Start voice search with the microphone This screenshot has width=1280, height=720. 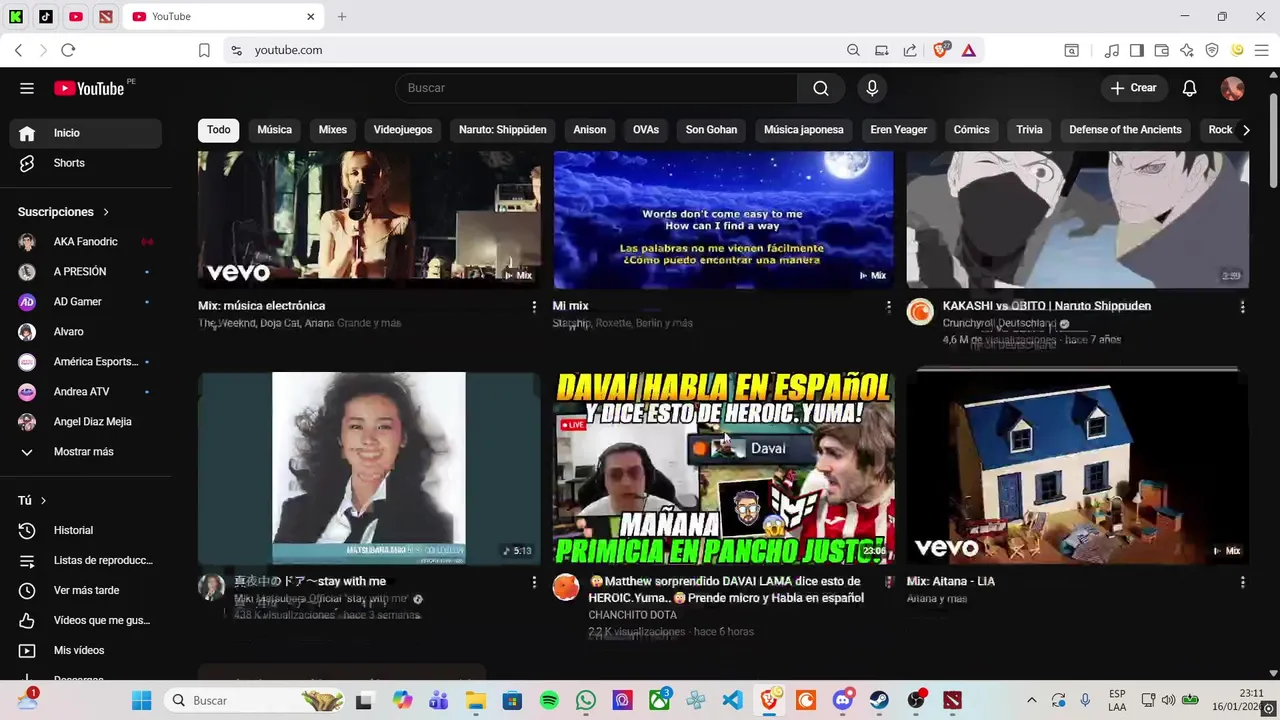(872, 88)
